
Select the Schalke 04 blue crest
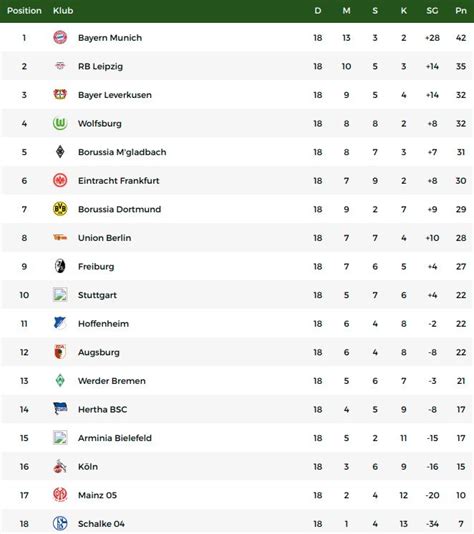(x=60, y=523)
